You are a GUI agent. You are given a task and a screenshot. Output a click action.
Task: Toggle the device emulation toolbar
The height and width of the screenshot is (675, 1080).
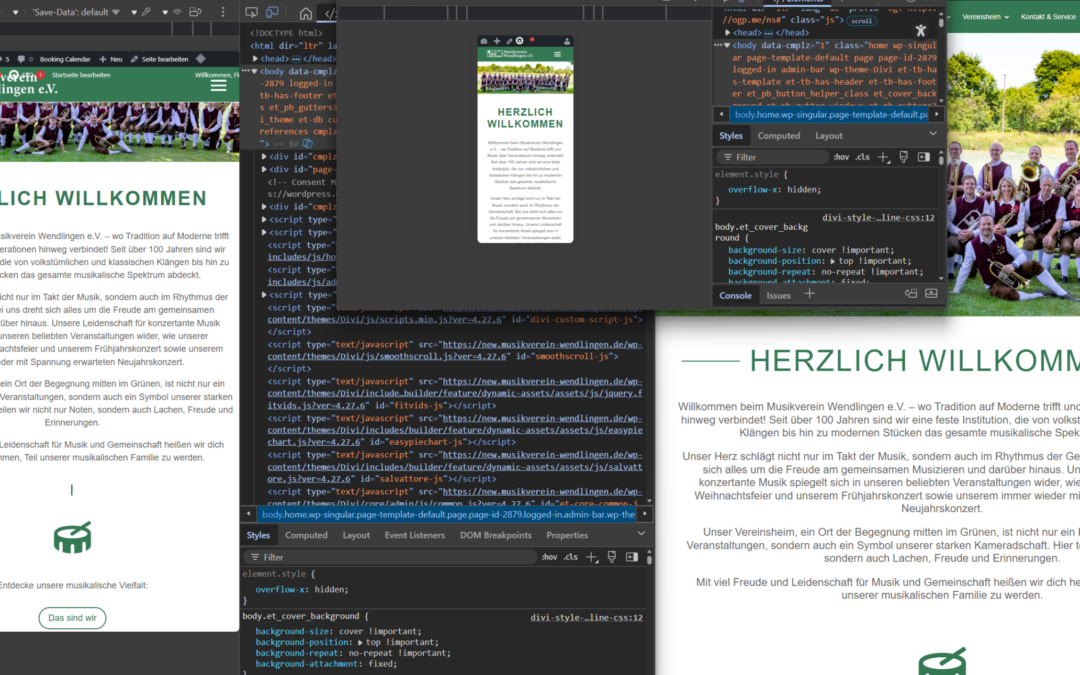click(271, 13)
